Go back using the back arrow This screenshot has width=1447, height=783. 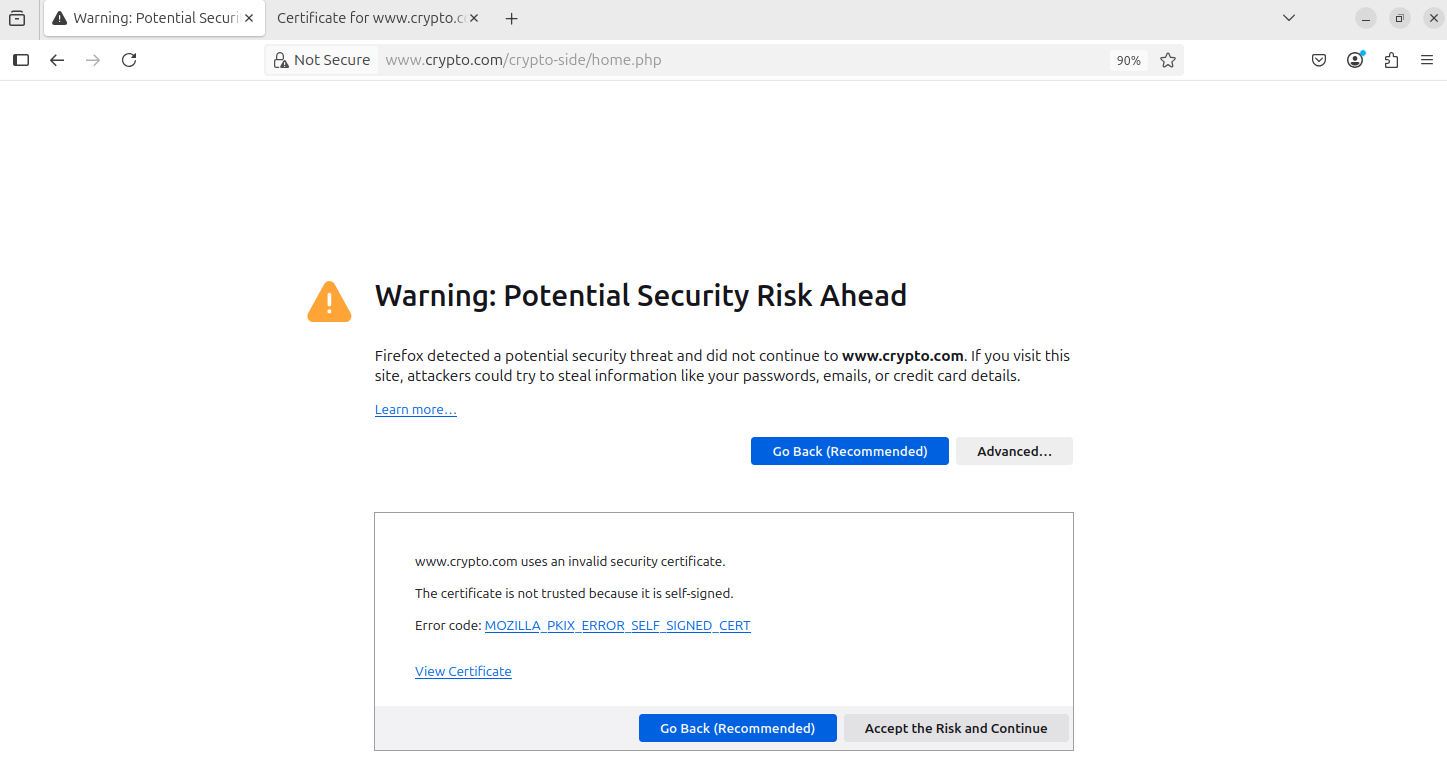(57, 60)
